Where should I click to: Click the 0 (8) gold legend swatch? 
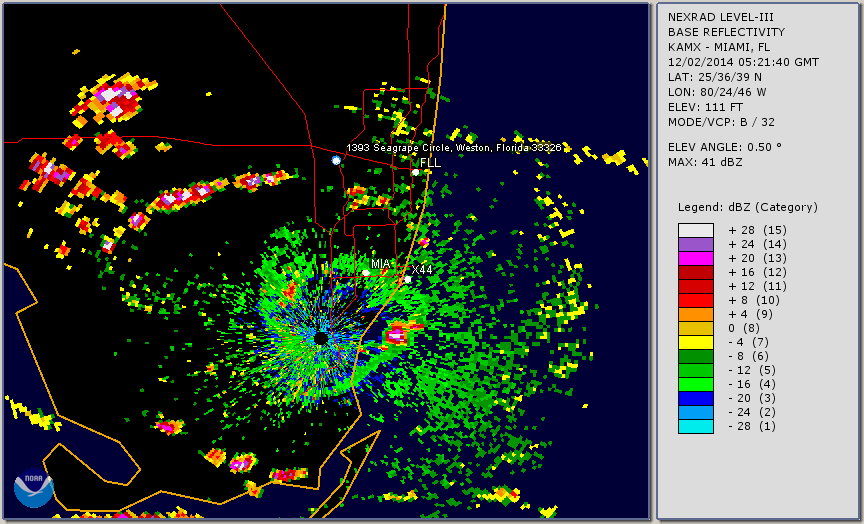click(x=696, y=328)
